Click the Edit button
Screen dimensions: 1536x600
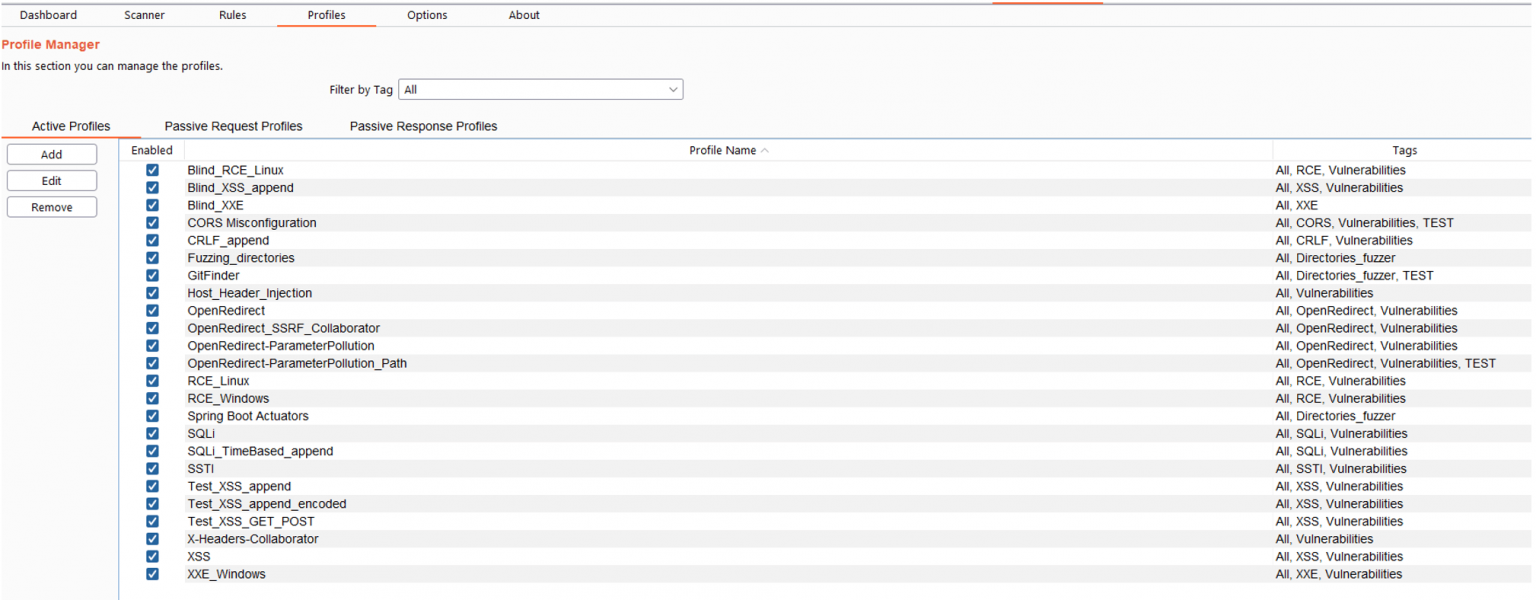click(51, 180)
